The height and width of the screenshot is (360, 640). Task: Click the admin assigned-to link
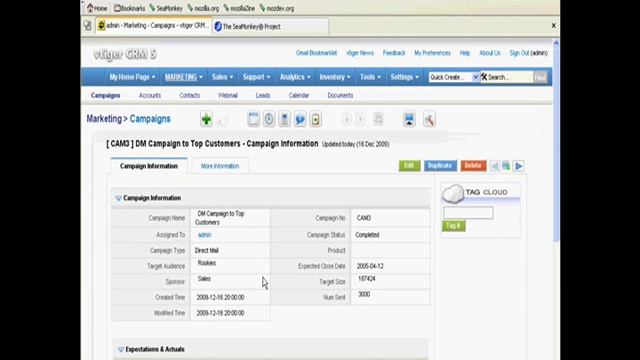[204, 235]
